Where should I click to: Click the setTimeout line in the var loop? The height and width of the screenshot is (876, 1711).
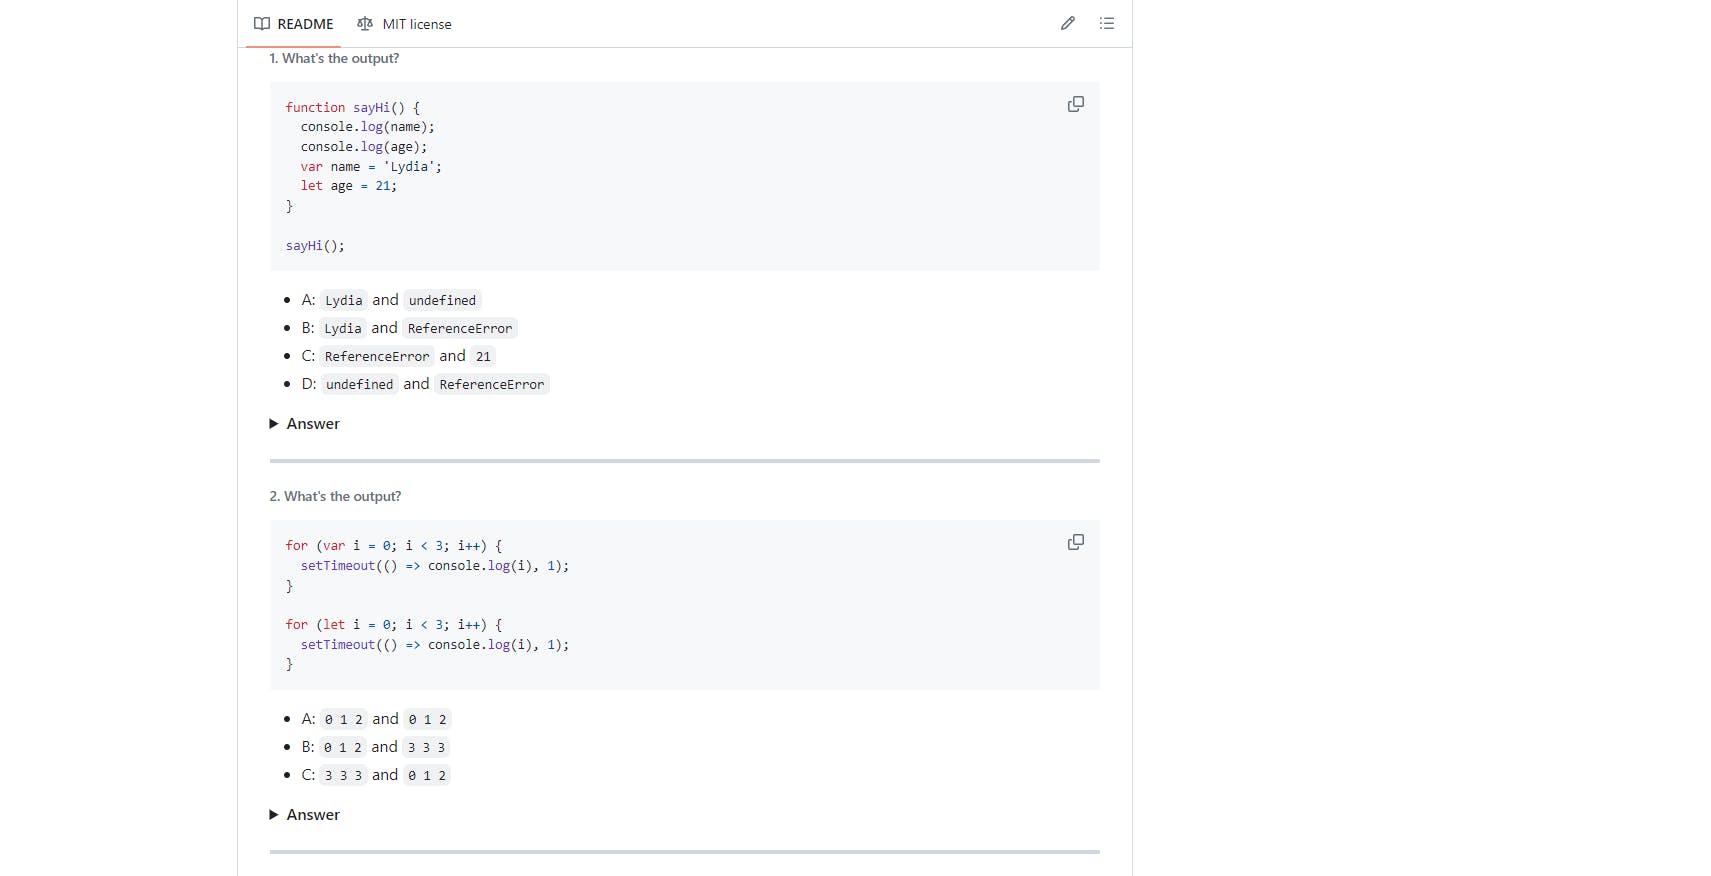(x=435, y=566)
